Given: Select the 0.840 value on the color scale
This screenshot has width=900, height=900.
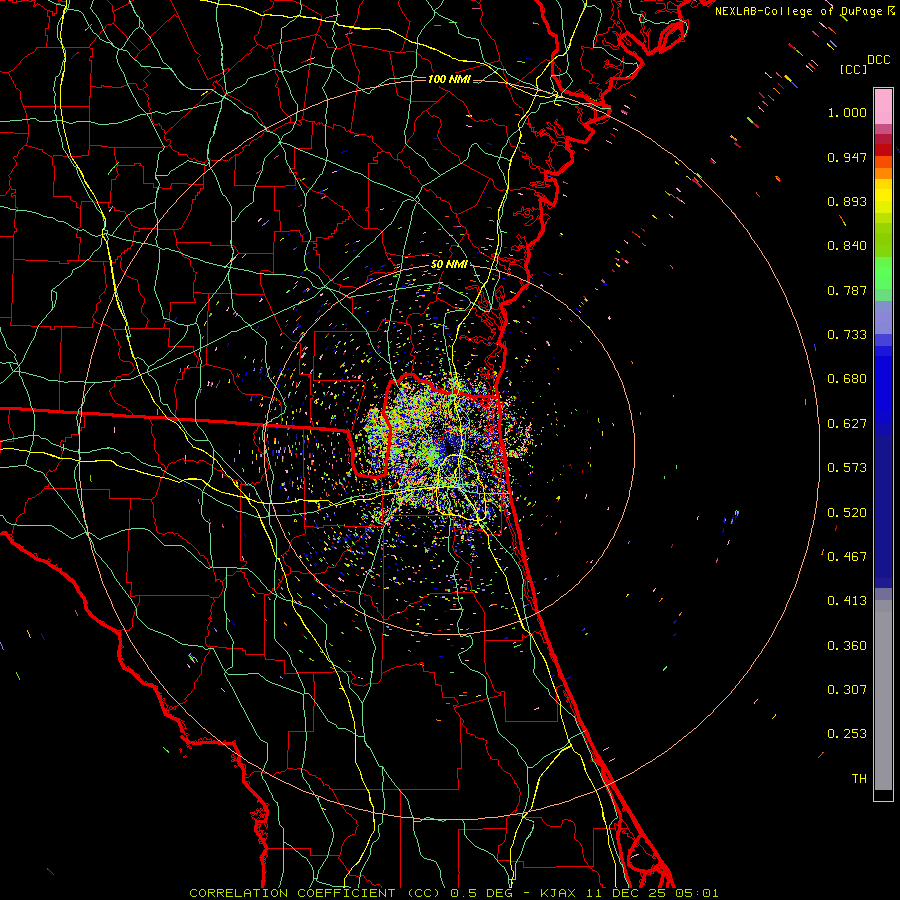Looking at the screenshot, I should (847, 246).
